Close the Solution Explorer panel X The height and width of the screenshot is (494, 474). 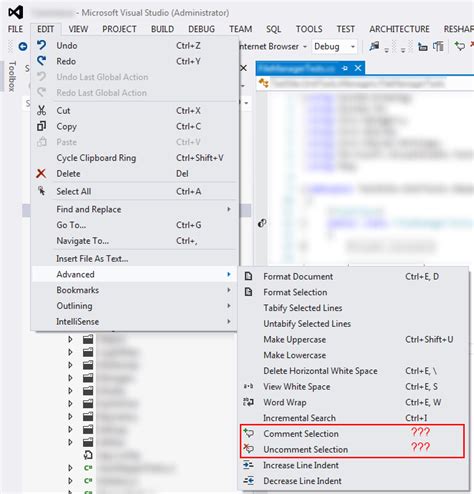click(x=244, y=68)
